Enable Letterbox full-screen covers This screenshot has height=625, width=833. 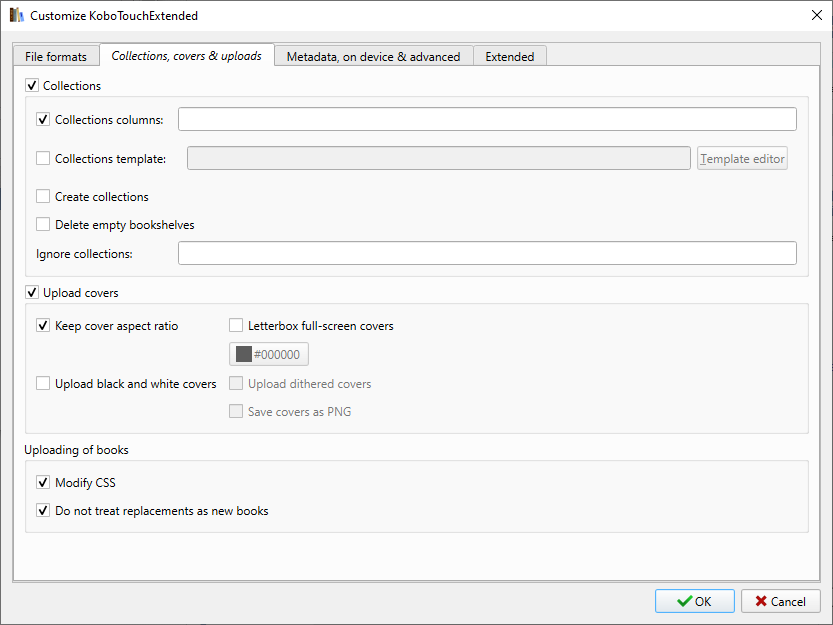click(236, 326)
